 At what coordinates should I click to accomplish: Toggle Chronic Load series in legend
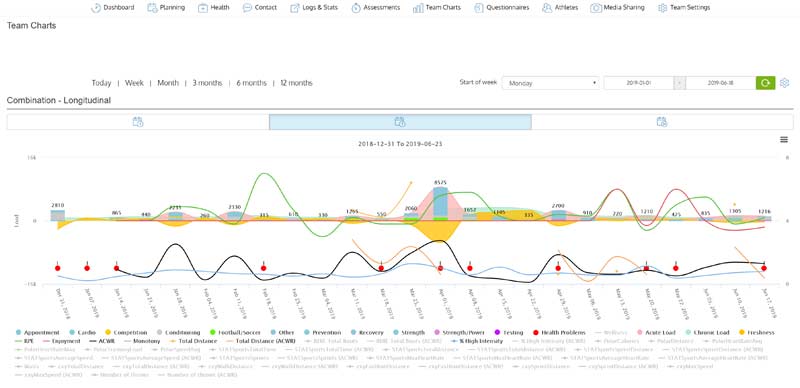709,332
